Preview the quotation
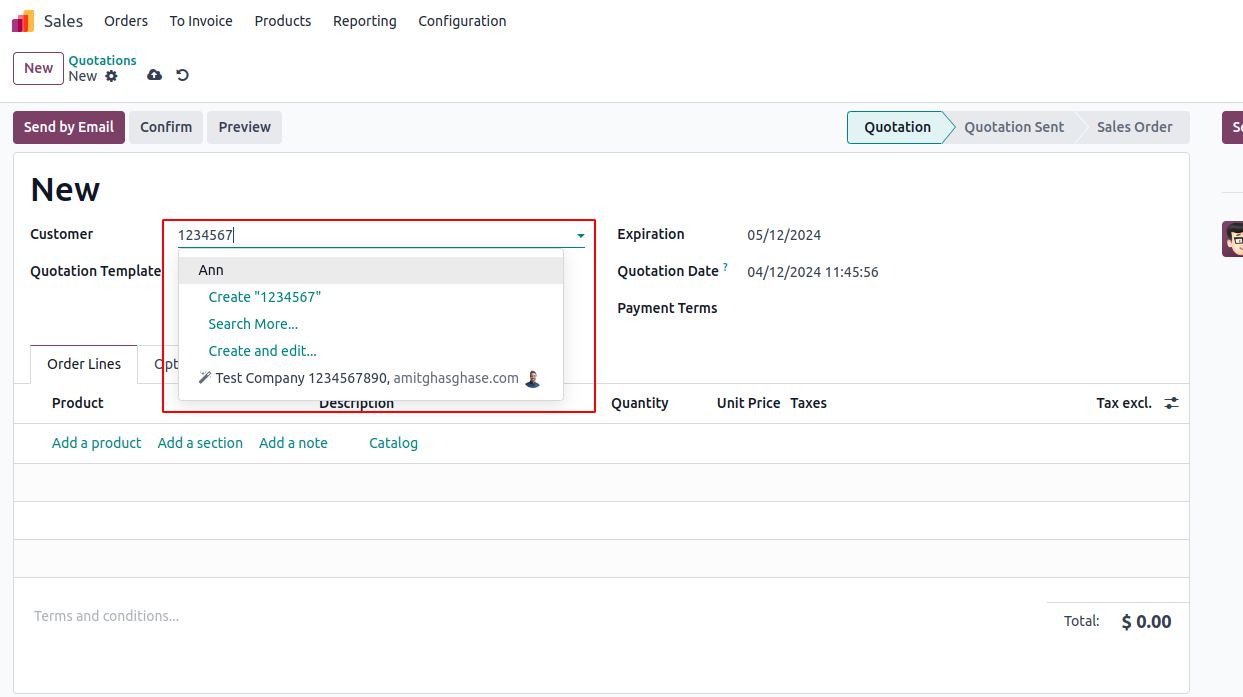This screenshot has width=1243, height=697. point(245,127)
